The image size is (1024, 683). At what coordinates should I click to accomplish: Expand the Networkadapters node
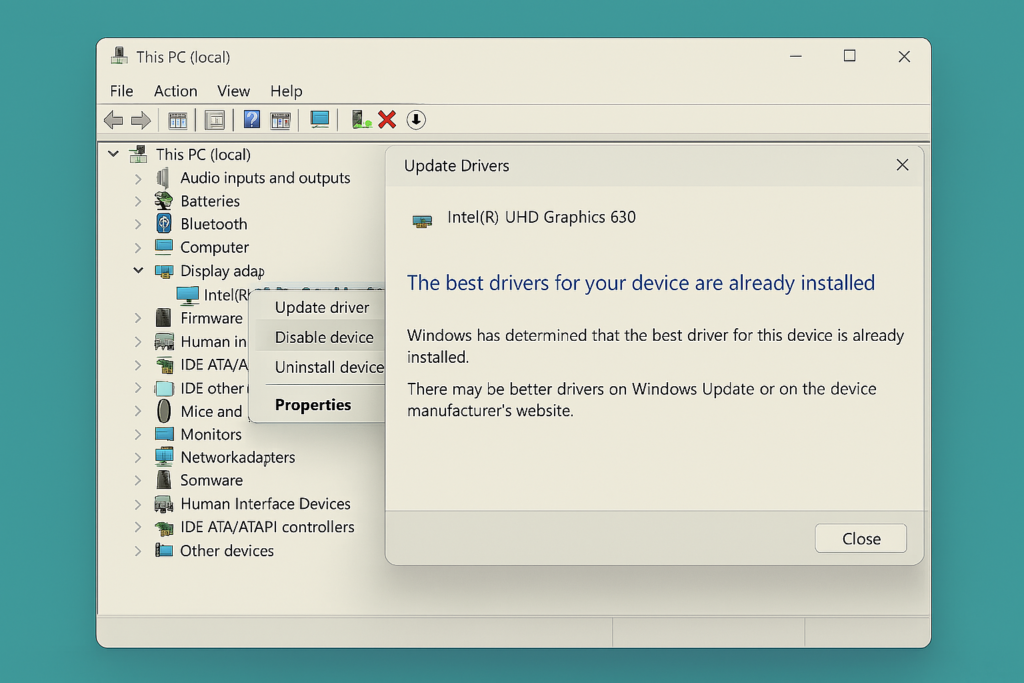click(138, 458)
